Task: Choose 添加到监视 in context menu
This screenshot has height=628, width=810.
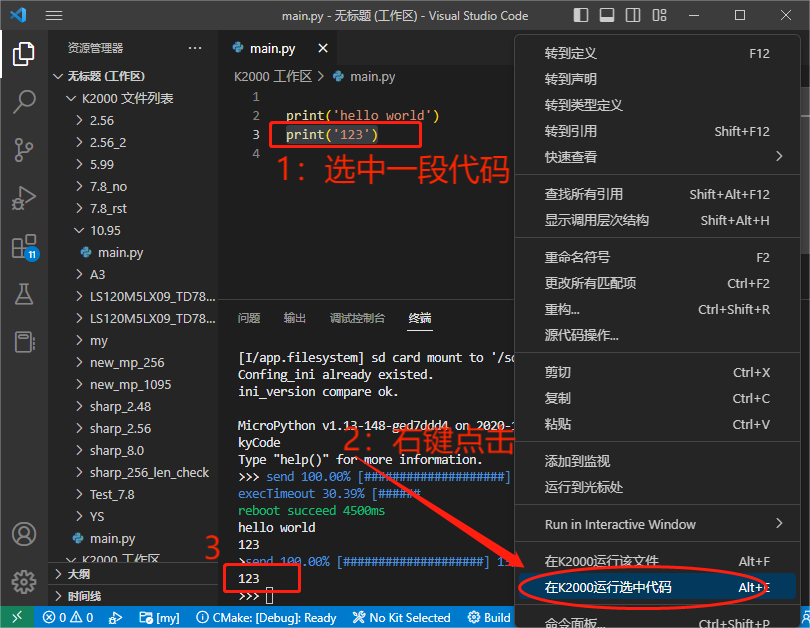Action: (657, 461)
